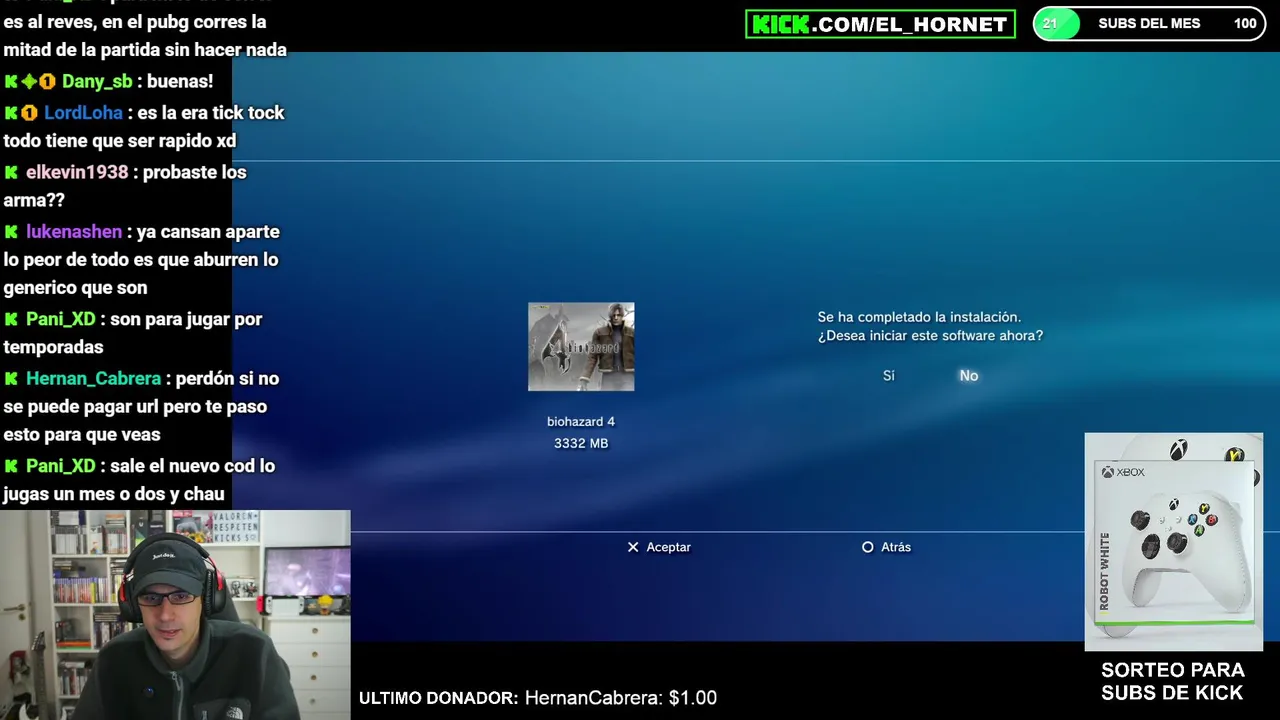Click the "¿Desea iniciar este software ahora?" question
This screenshot has width=1280, height=720.
(x=930, y=336)
